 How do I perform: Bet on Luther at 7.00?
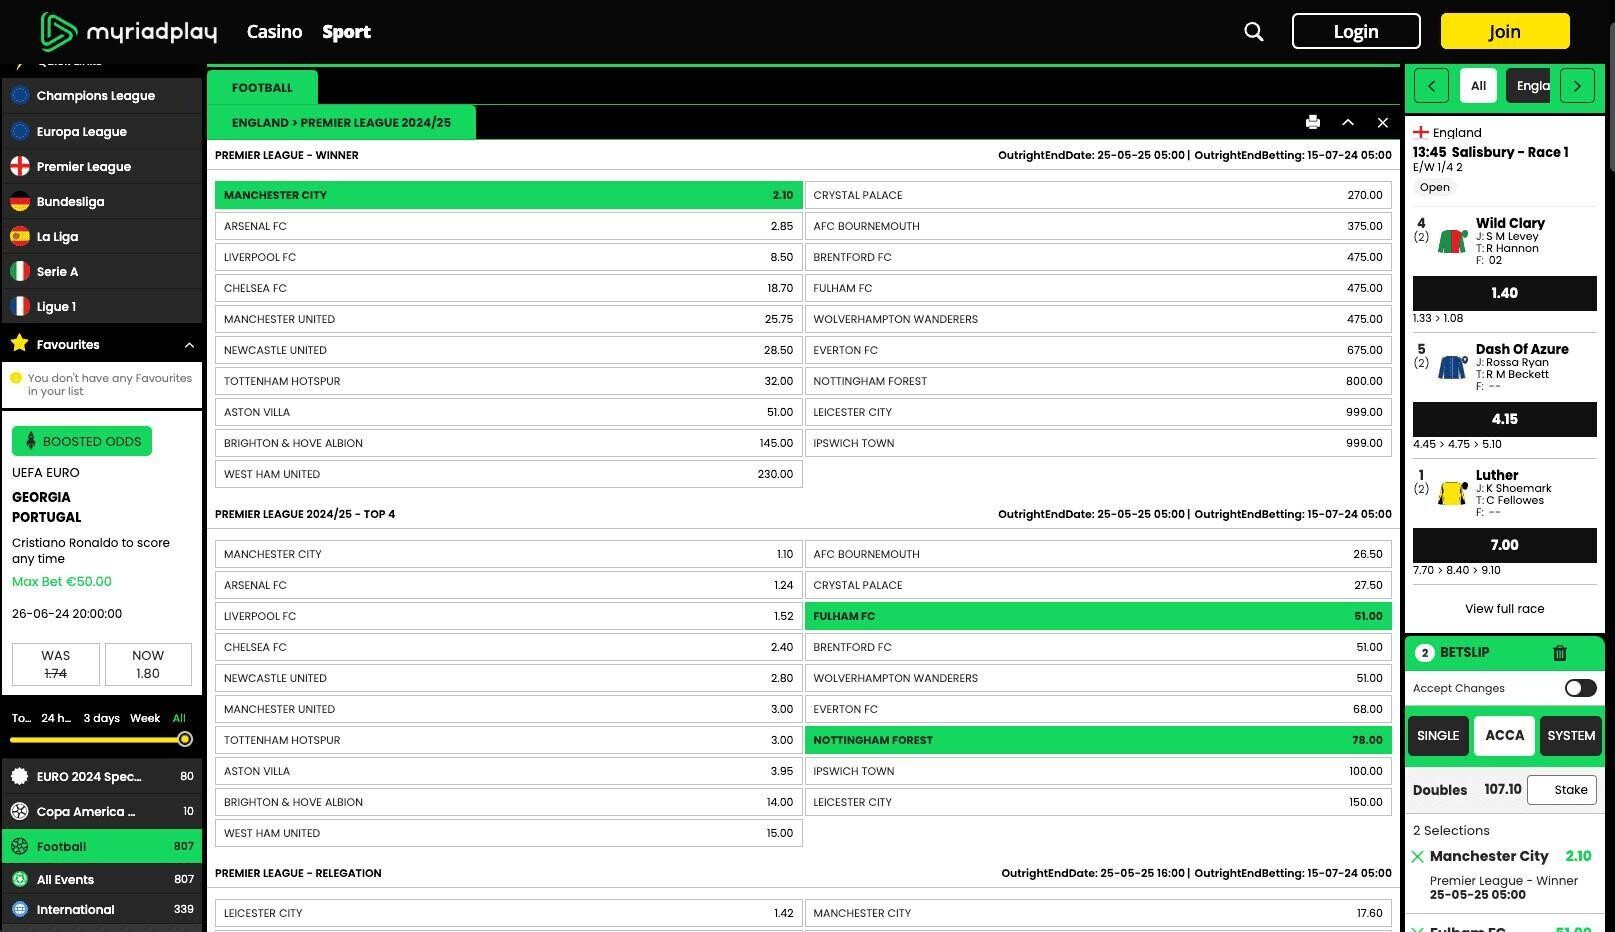tap(1504, 545)
